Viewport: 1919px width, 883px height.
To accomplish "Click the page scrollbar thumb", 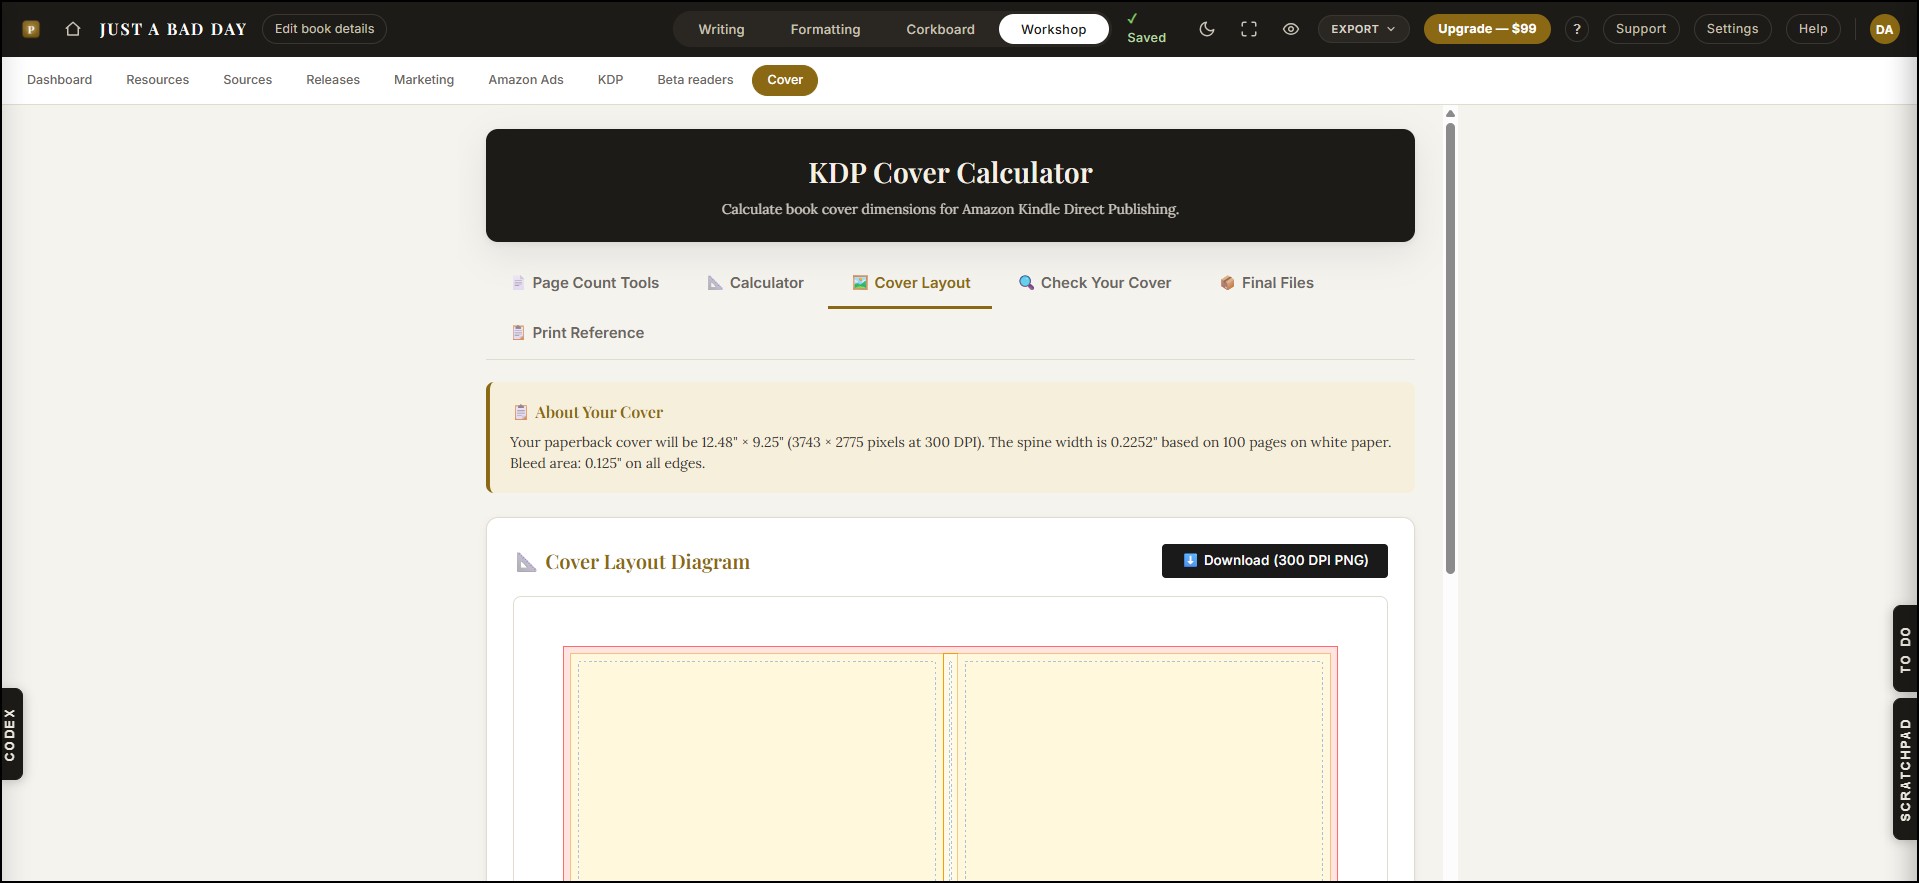I will [1450, 348].
